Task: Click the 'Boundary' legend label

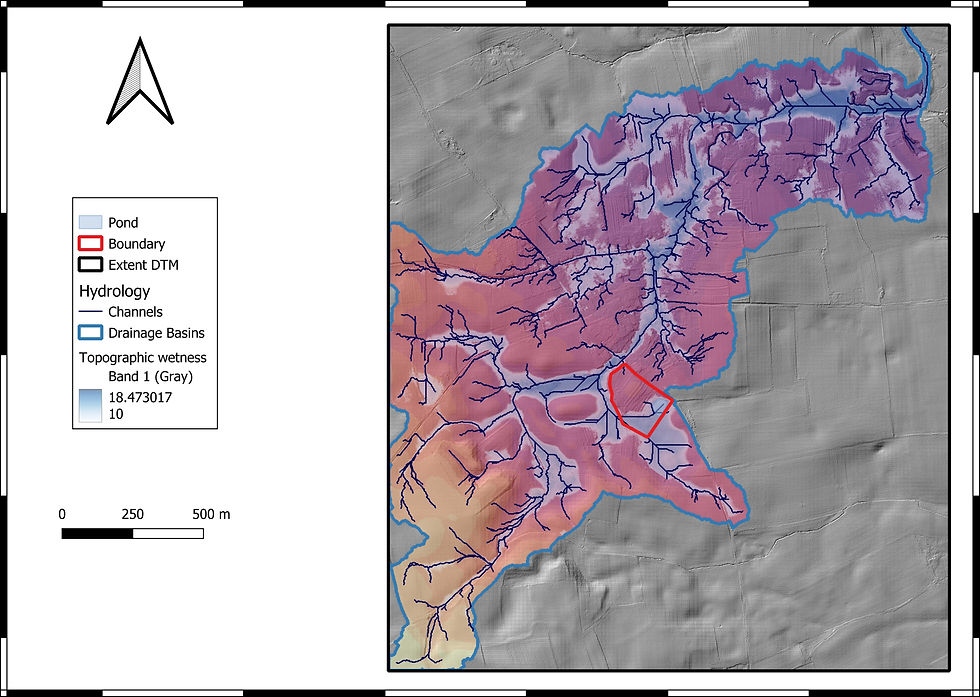Action: 136,244
